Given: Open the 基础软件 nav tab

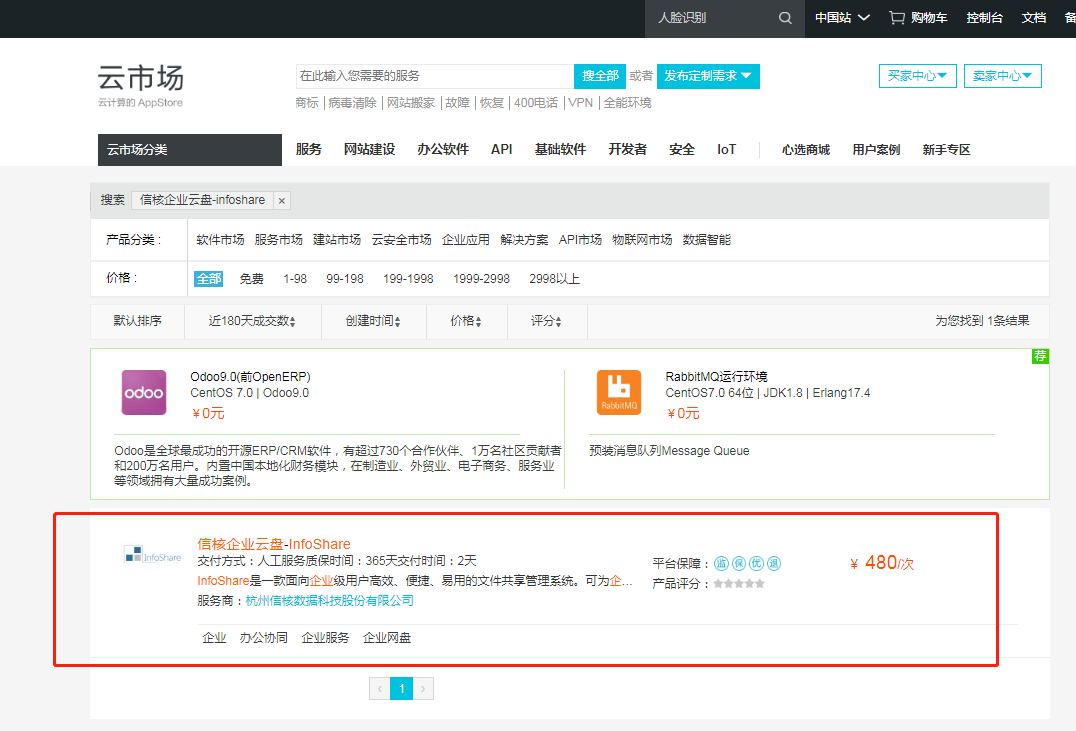Looking at the screenshot, I should (561, 150).
